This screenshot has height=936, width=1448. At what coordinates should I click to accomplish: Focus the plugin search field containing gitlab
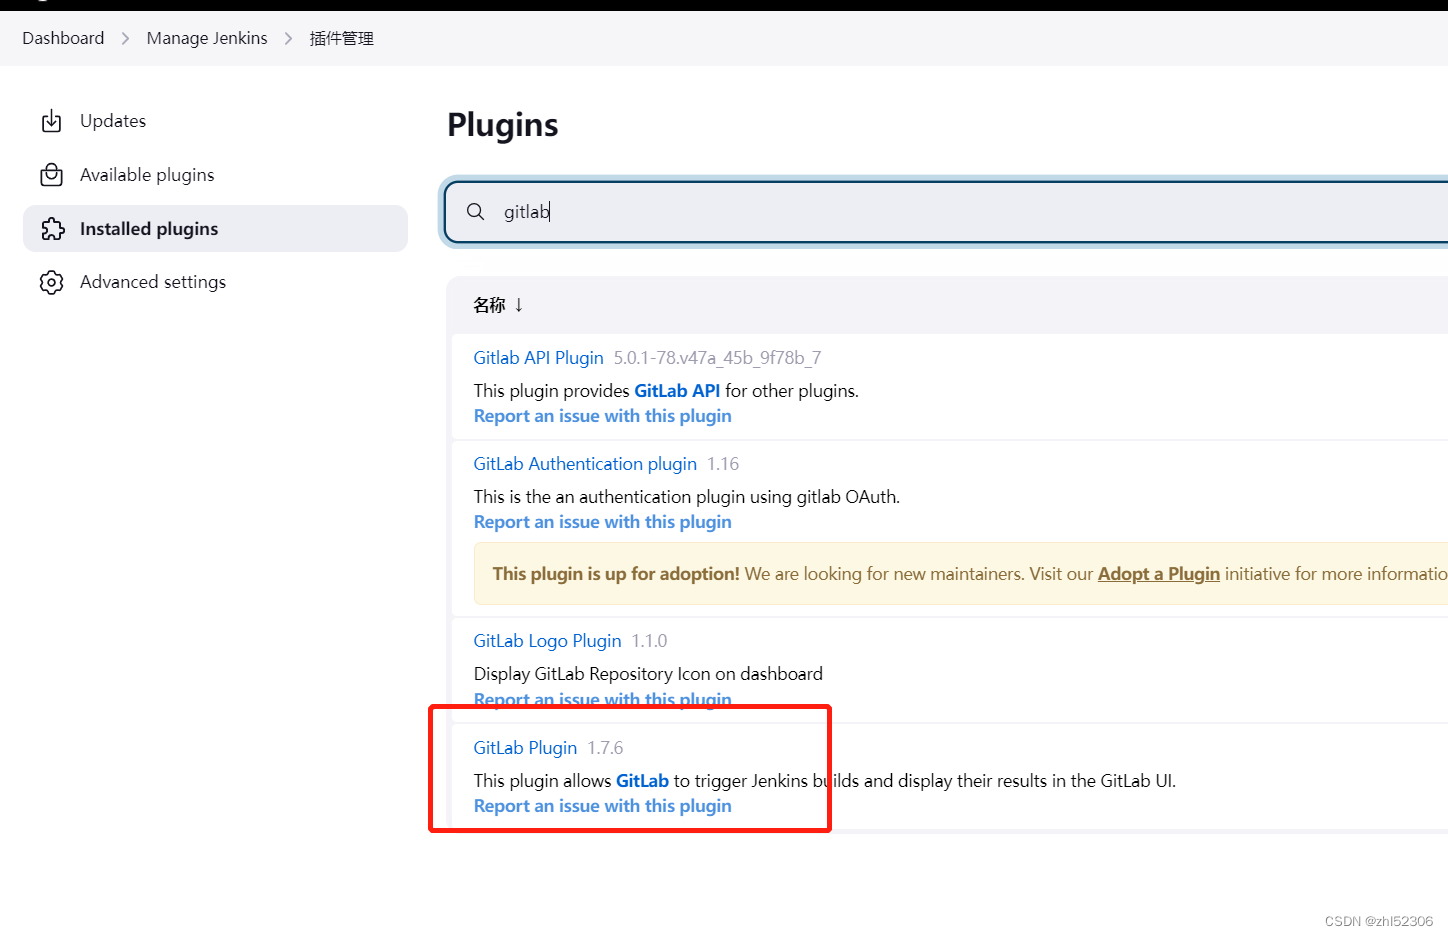pyautogui.click(x=946, y=211)
